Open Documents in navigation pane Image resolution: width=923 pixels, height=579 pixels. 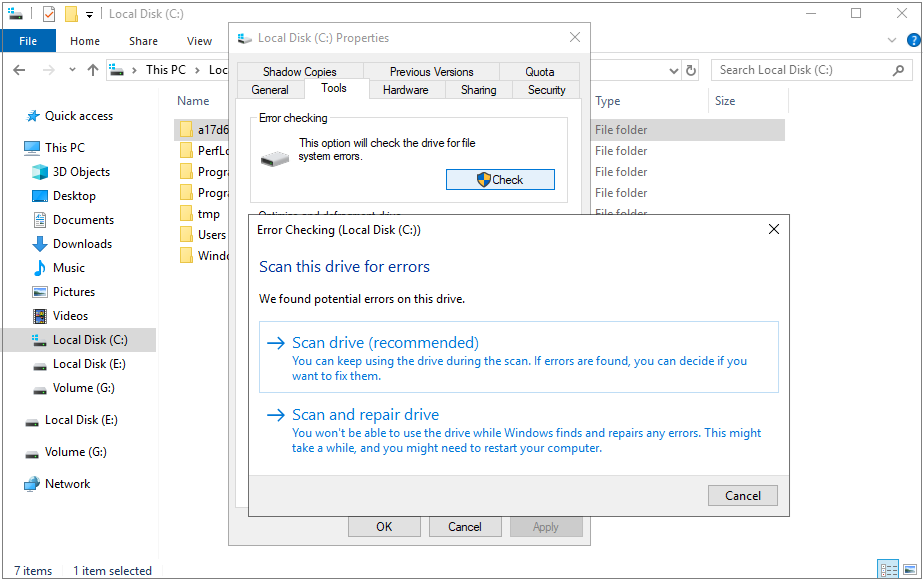(84, 220)
